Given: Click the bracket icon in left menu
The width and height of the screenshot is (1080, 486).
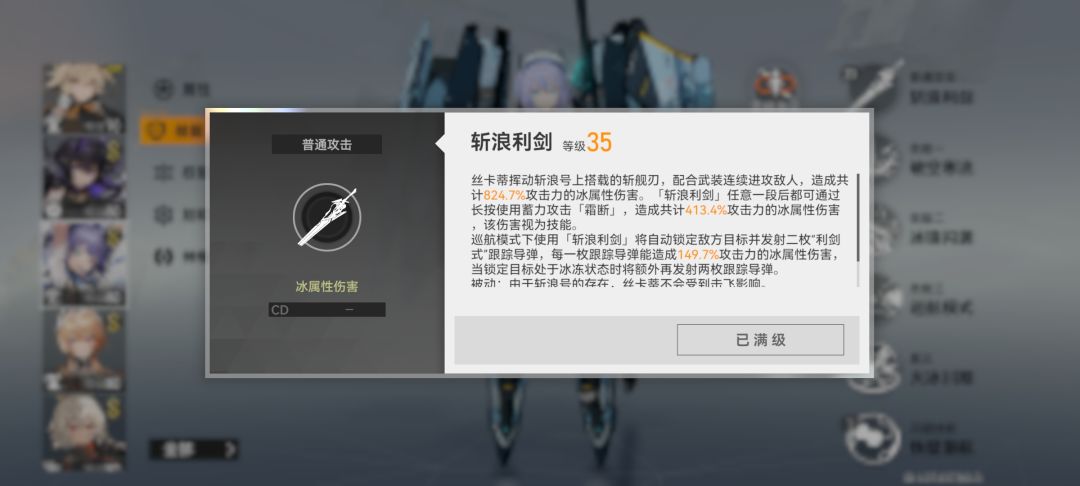Looking at the screenshot, I should pos(163,257).
